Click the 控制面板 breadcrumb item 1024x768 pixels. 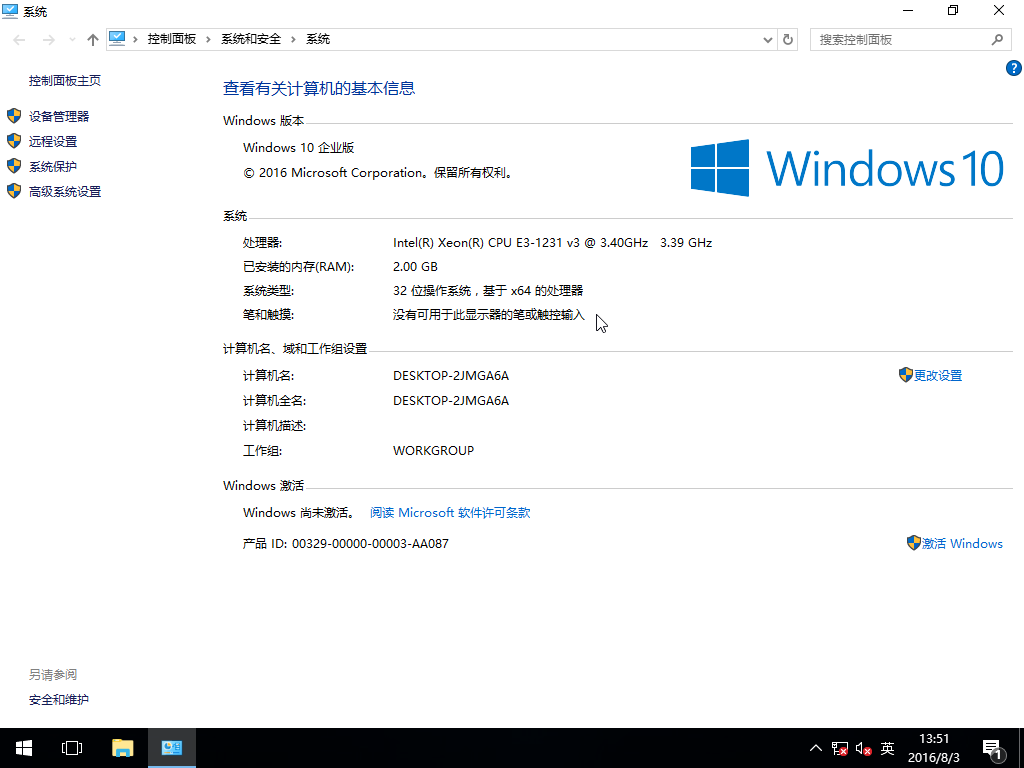click(171, 40)
